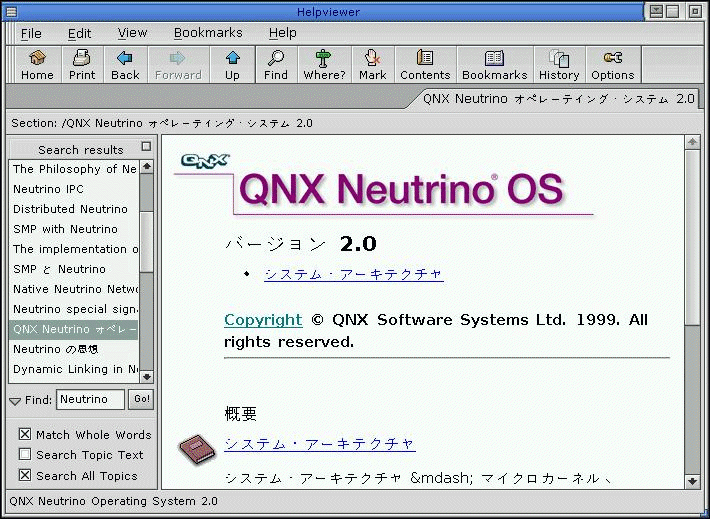710x519 pixels.
Task: Mark this topic with the Mark icon
Action: 373,65
